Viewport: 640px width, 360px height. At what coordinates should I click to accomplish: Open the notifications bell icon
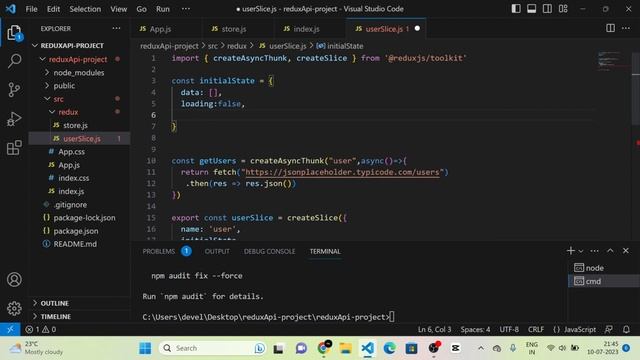tap(626, 329)
